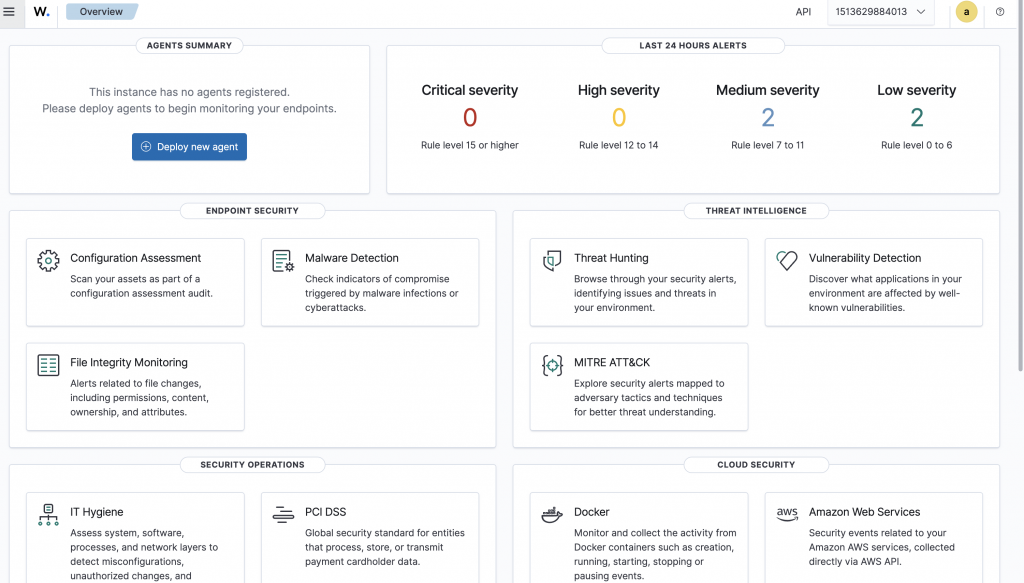Click the CLOUD SECURITY section title

tap(756, 465)
